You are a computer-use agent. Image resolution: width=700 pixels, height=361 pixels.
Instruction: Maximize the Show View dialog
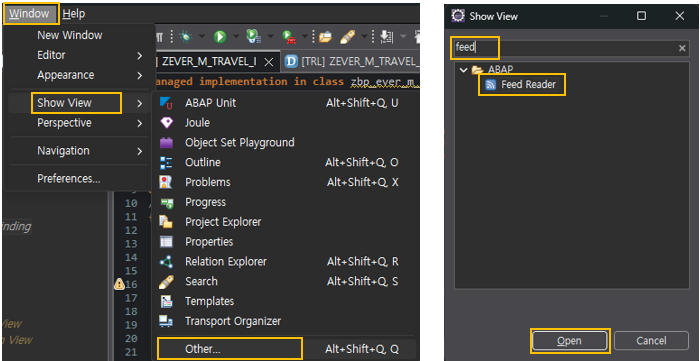pyautogui.click(x=642, y=16)
